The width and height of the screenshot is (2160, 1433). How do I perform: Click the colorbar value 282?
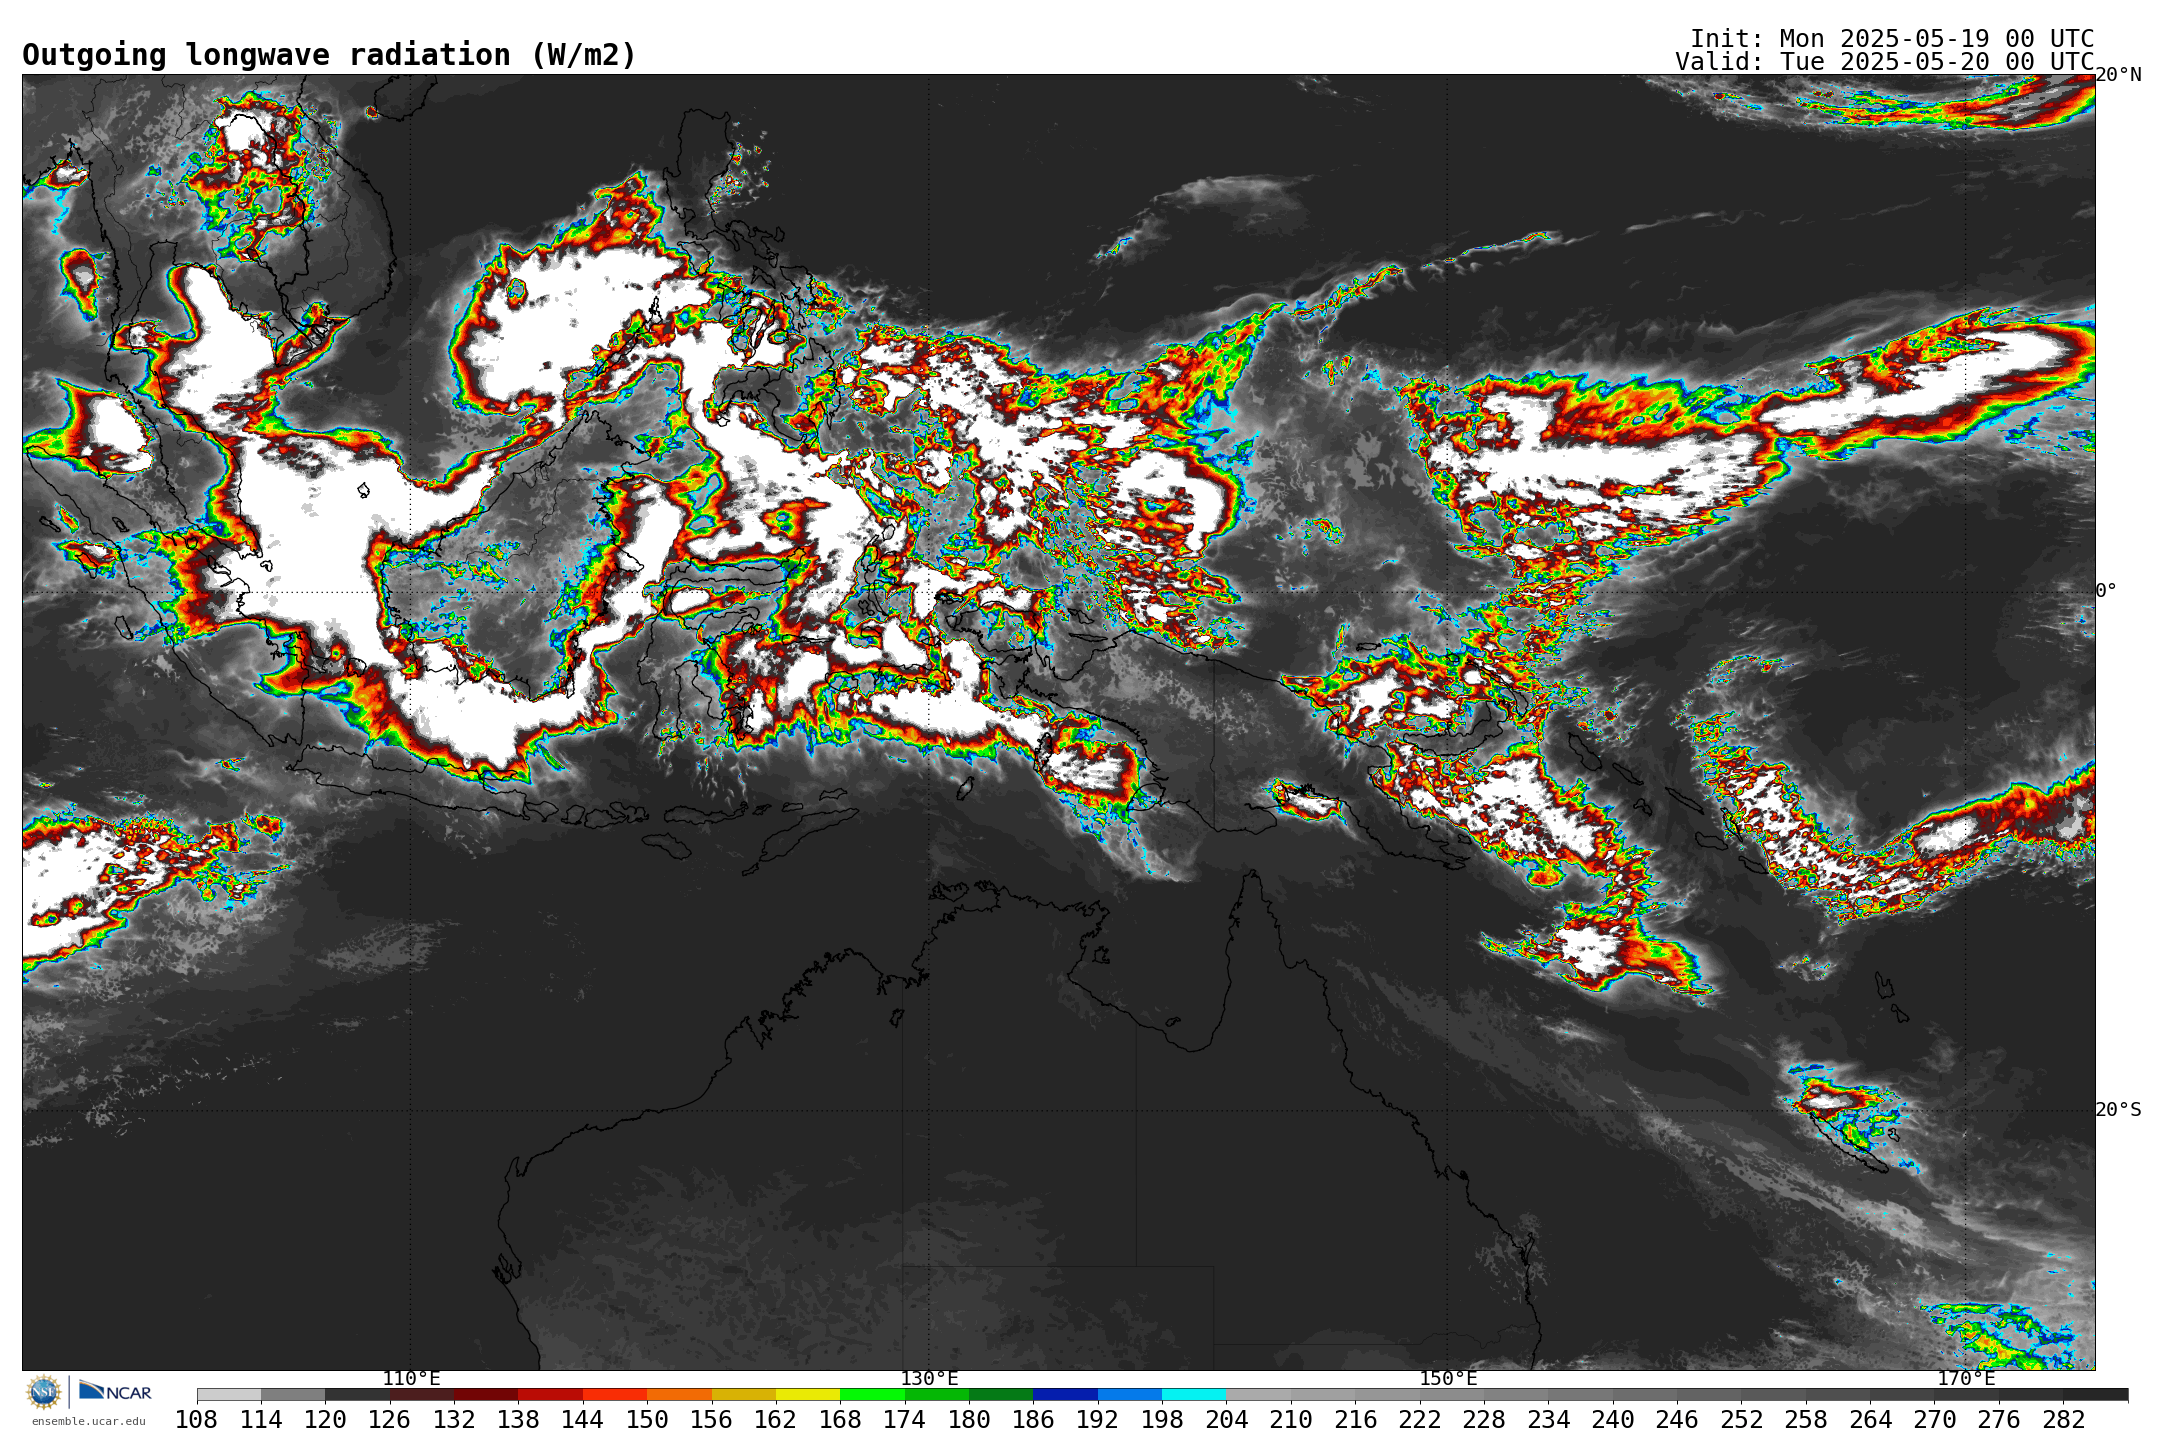click(x=2063, y=1419)
